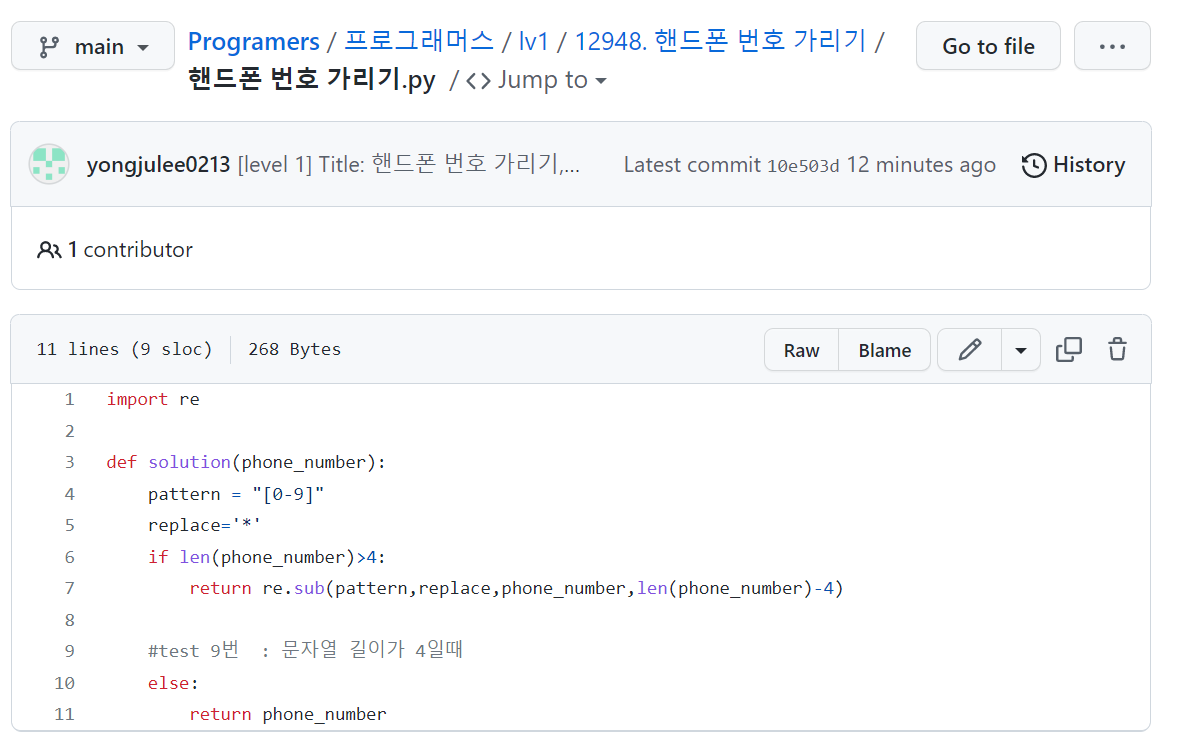Image resolution: width=1186 pixels, height=756 pixels.
Task: Click the Go to file button
Action: [988, 46]
